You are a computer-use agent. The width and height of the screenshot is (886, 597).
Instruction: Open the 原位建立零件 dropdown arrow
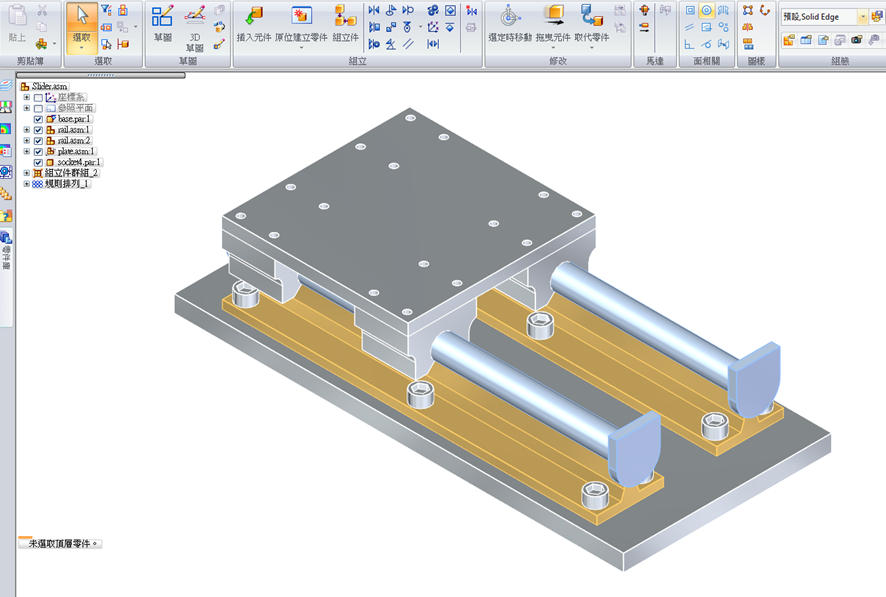point(301,48)
